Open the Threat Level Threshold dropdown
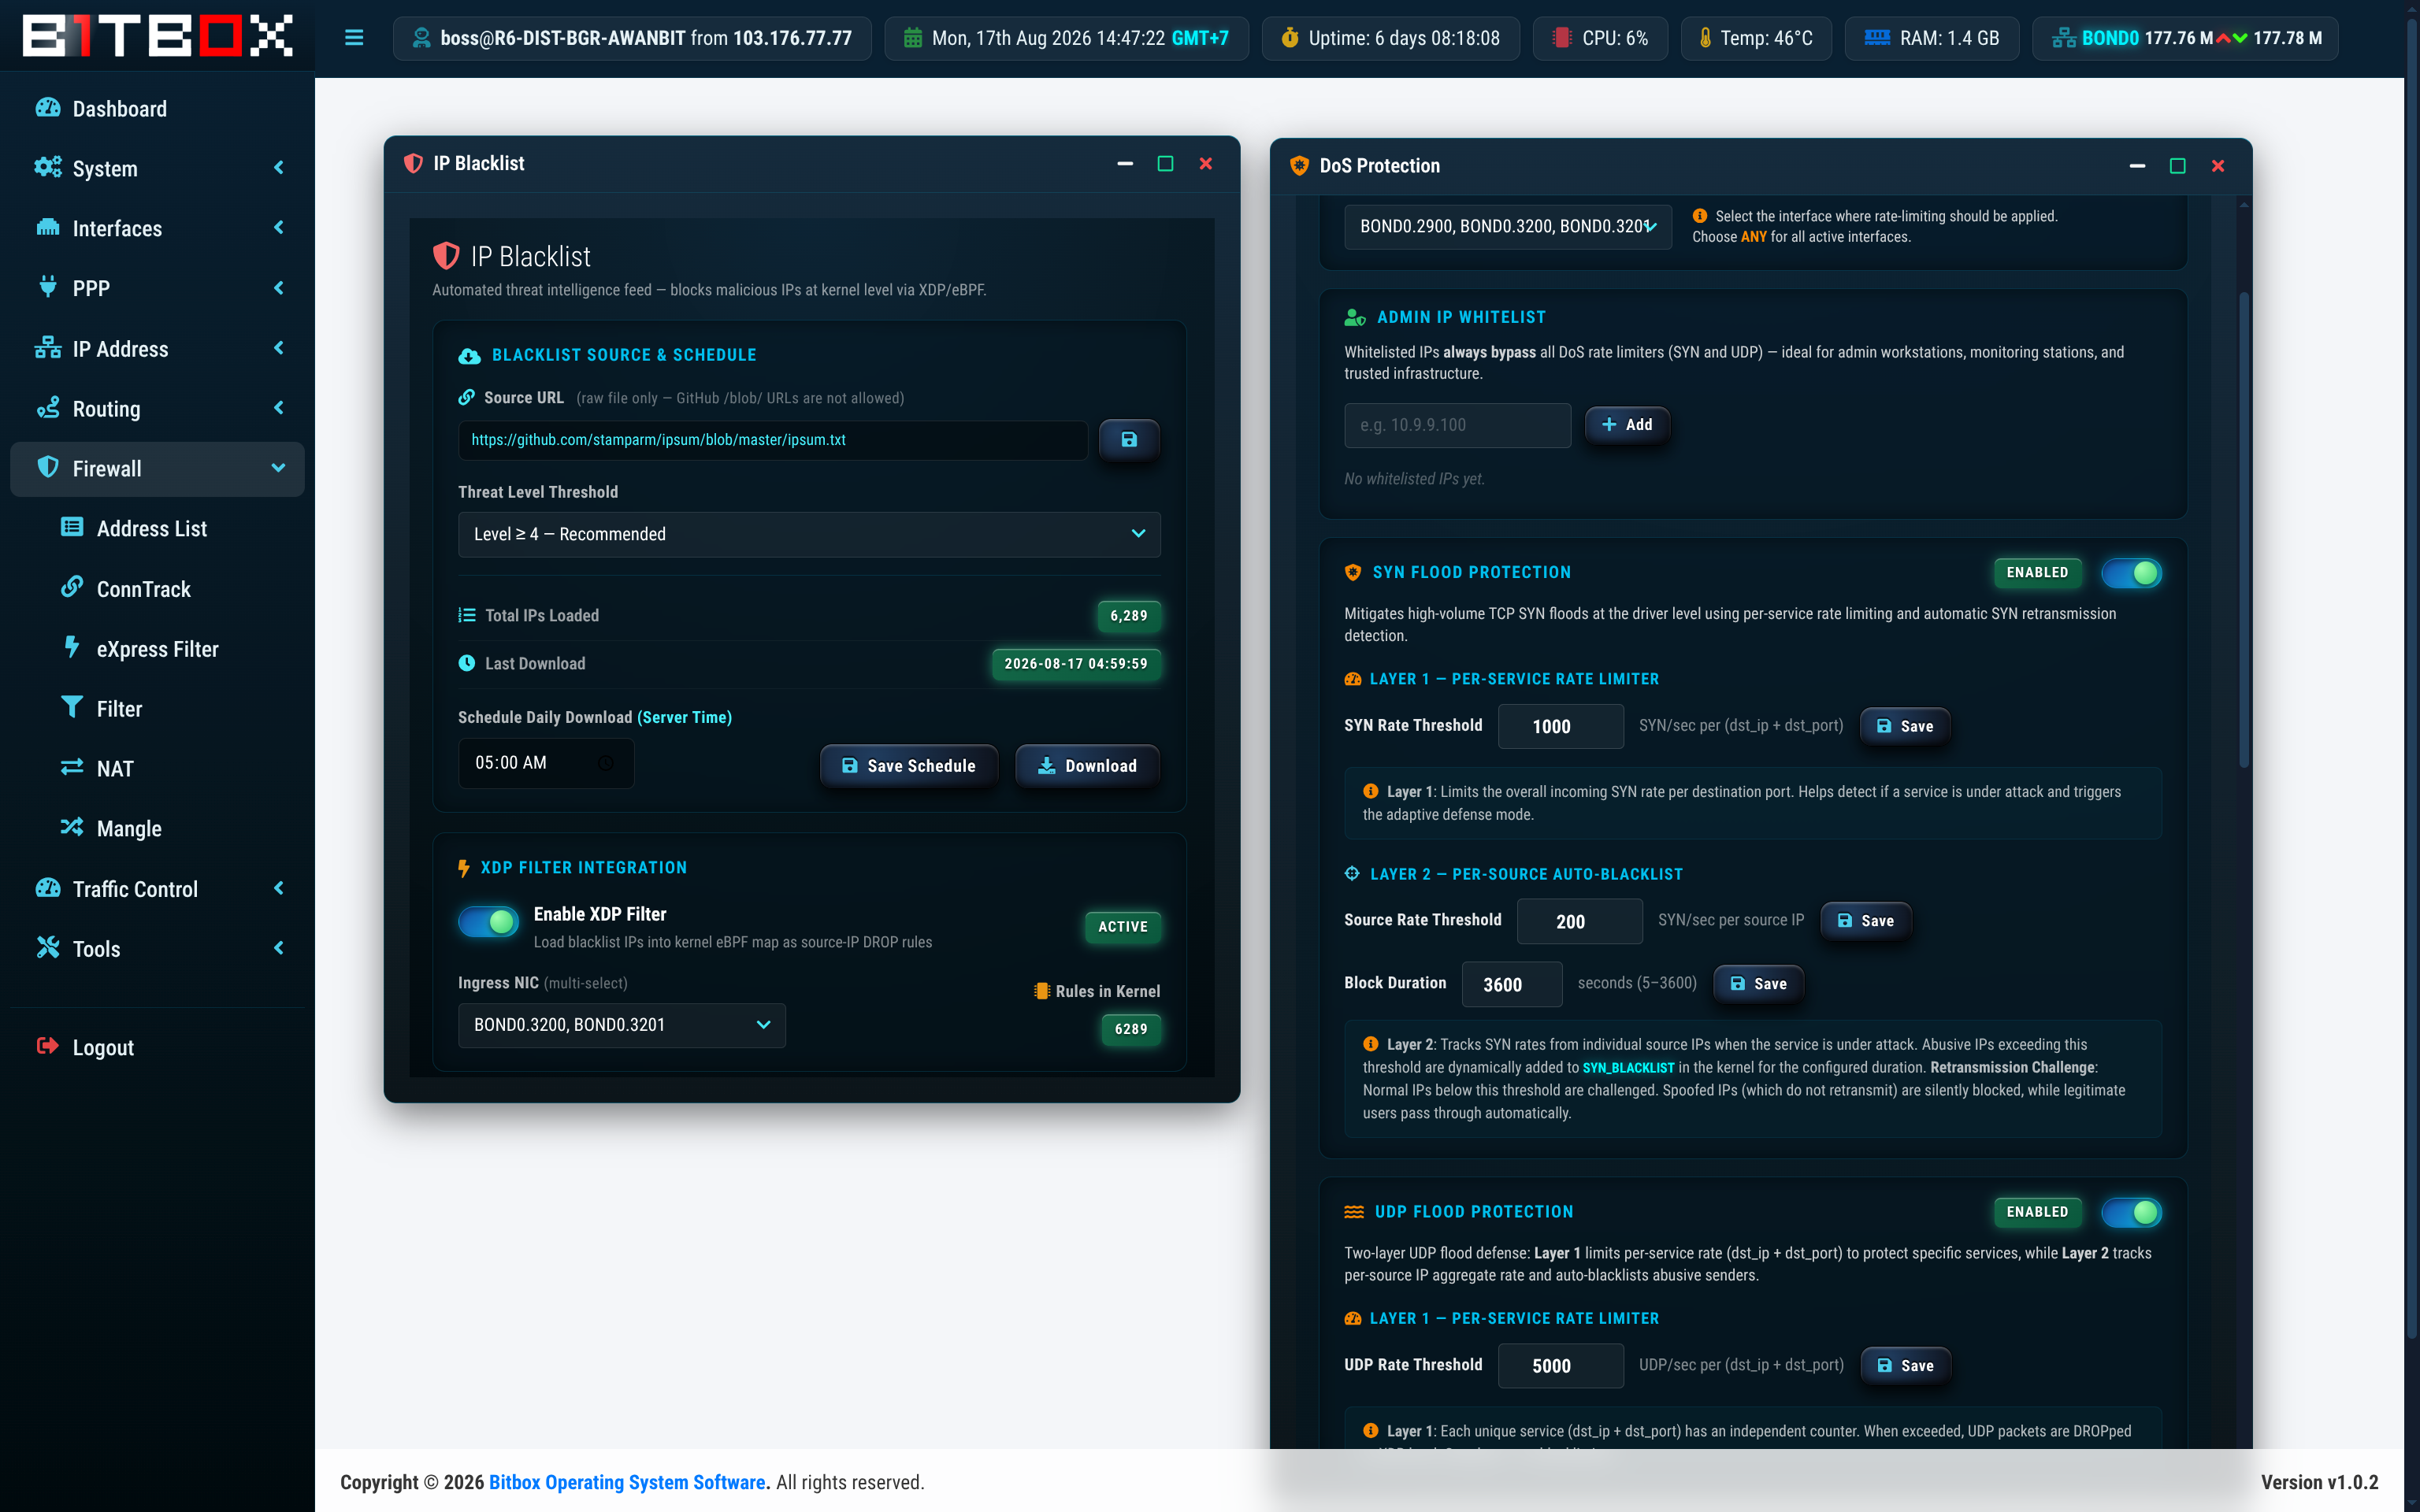 [809, 534]
